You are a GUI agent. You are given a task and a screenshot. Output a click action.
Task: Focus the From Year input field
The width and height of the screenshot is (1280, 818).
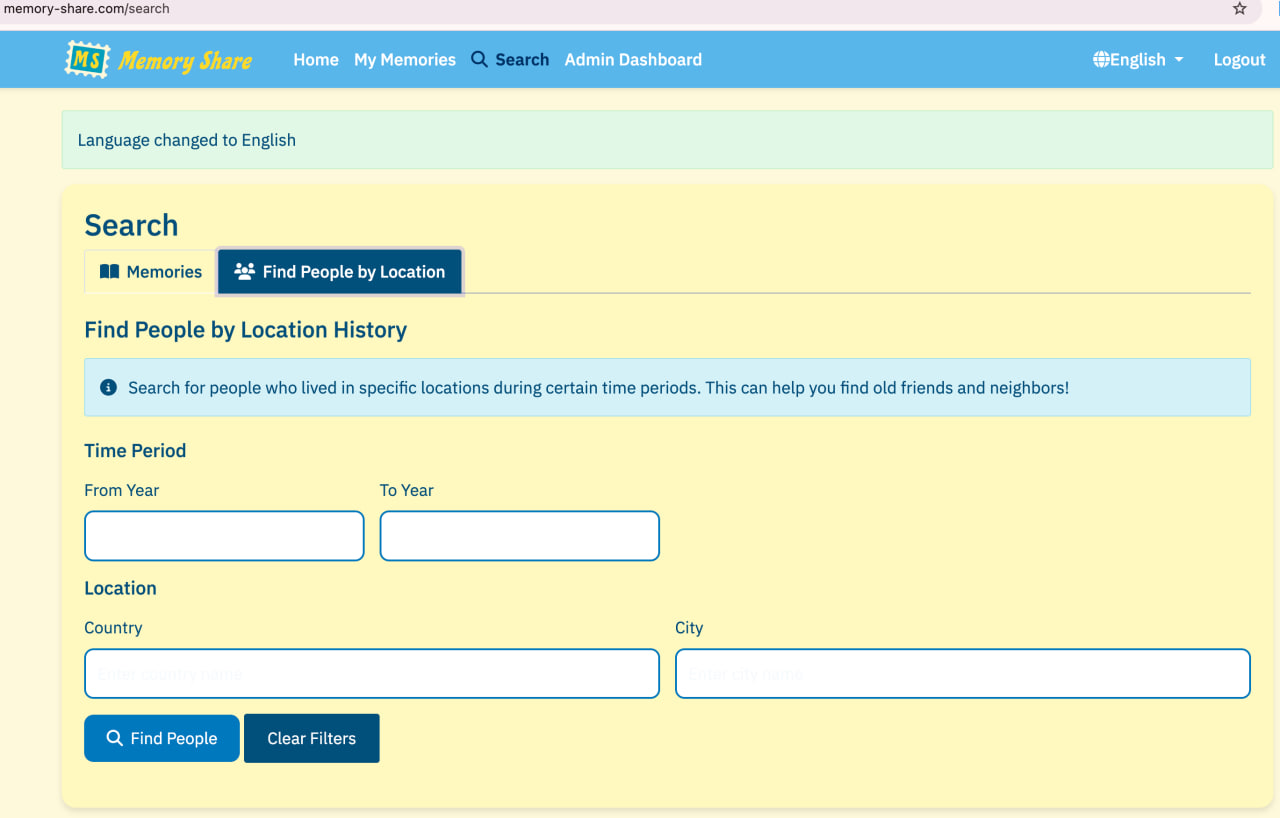(224, 536)
